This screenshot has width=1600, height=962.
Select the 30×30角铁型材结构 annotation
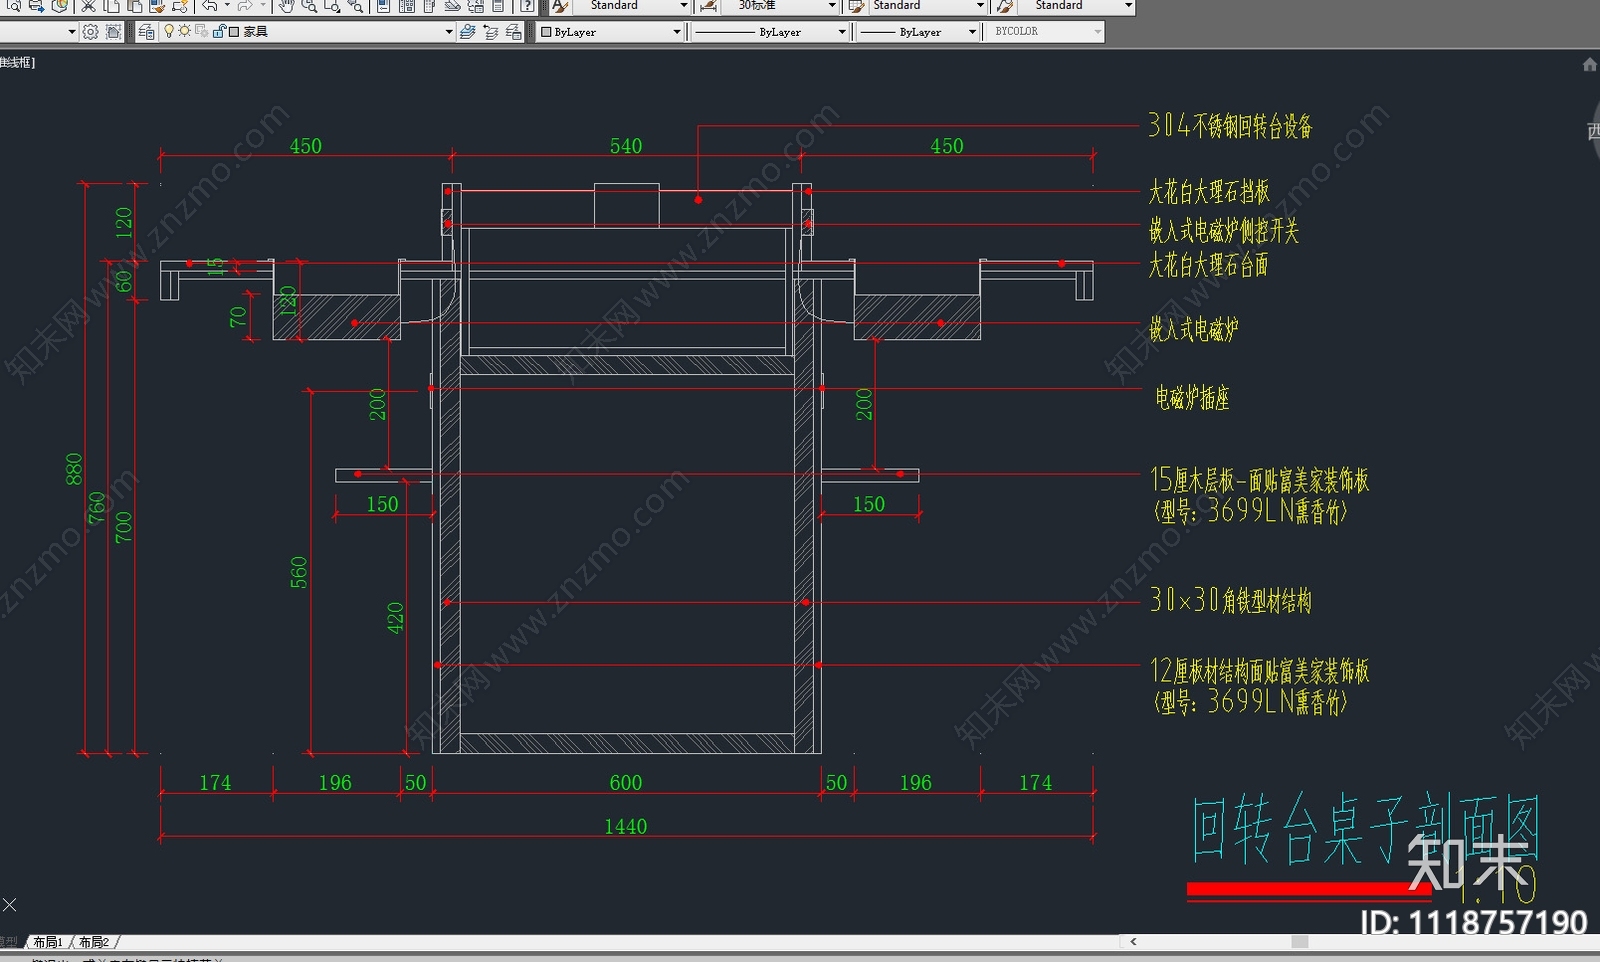point(1230,600)
